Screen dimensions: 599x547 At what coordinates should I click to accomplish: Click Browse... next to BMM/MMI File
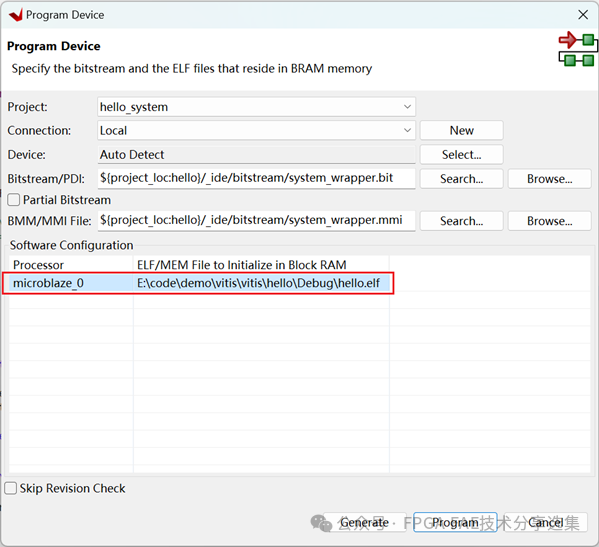click(549, 221)
